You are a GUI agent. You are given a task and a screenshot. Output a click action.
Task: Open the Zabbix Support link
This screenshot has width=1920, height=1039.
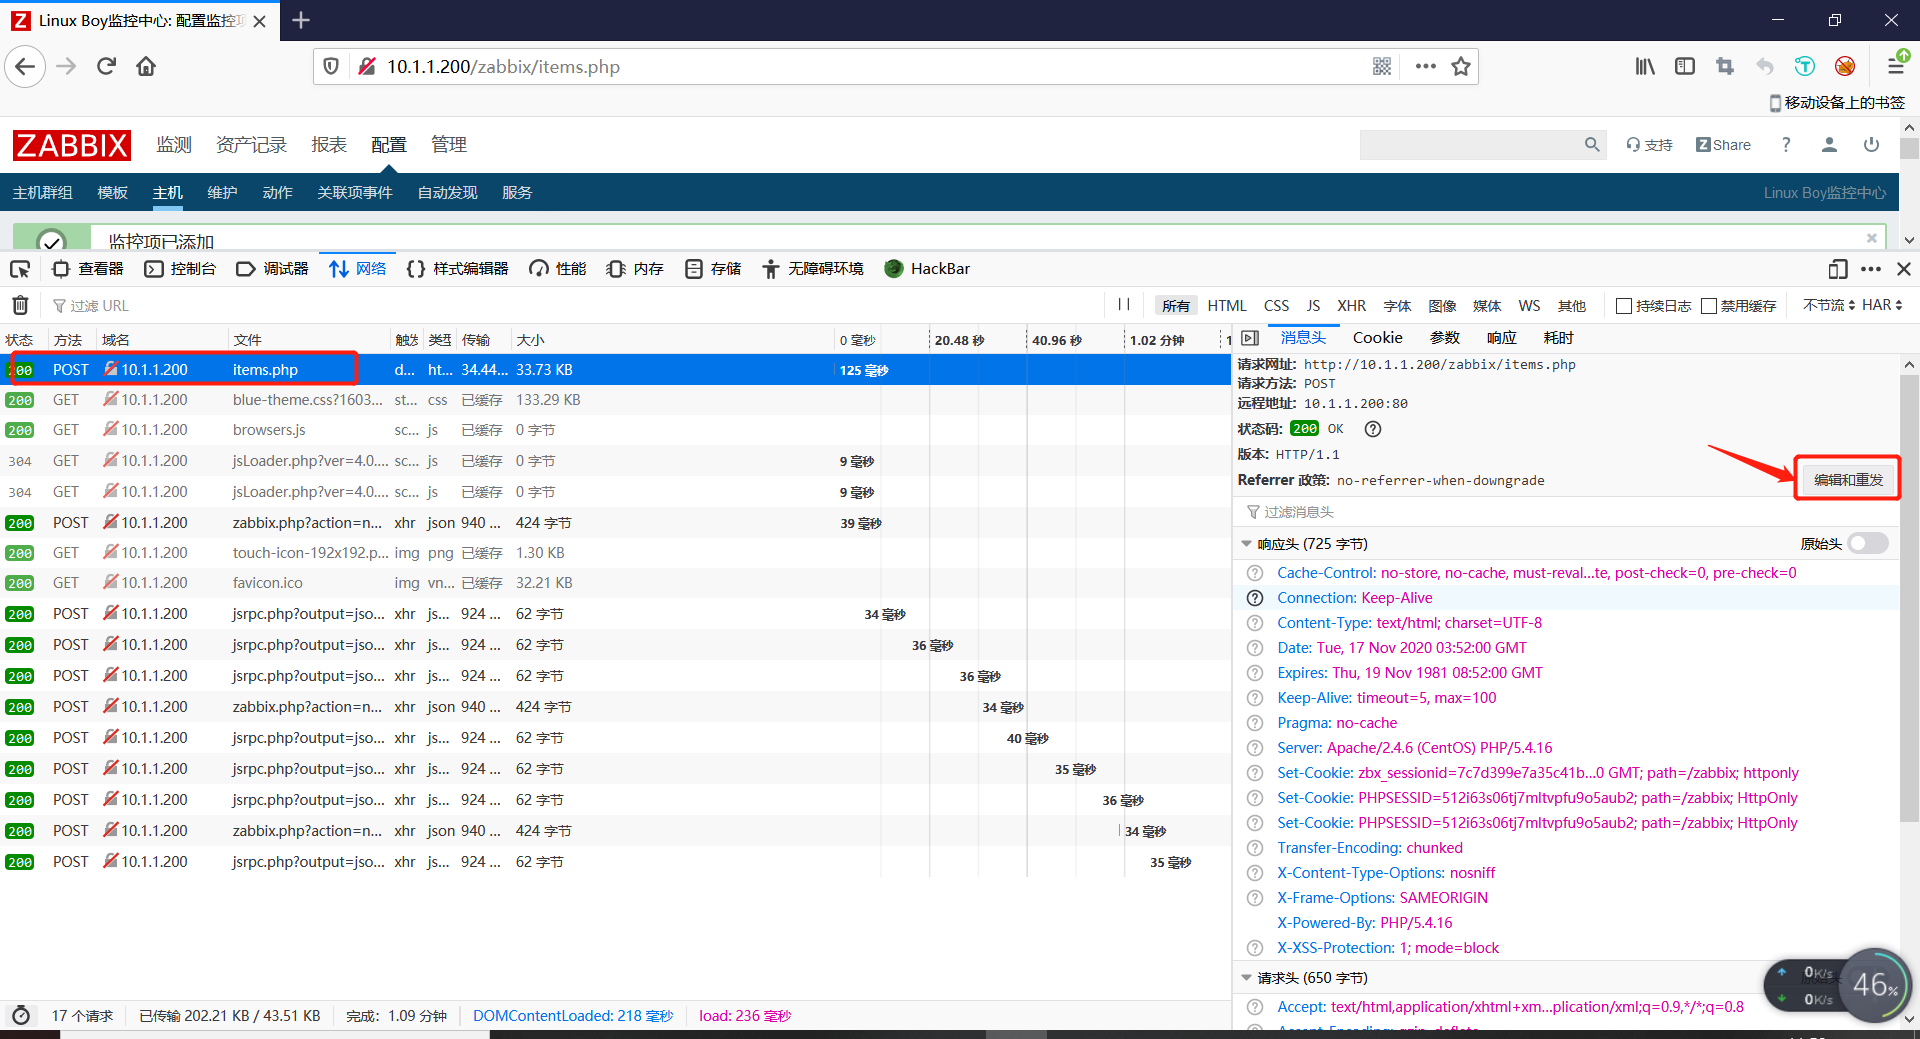(x=1649, y=145)
